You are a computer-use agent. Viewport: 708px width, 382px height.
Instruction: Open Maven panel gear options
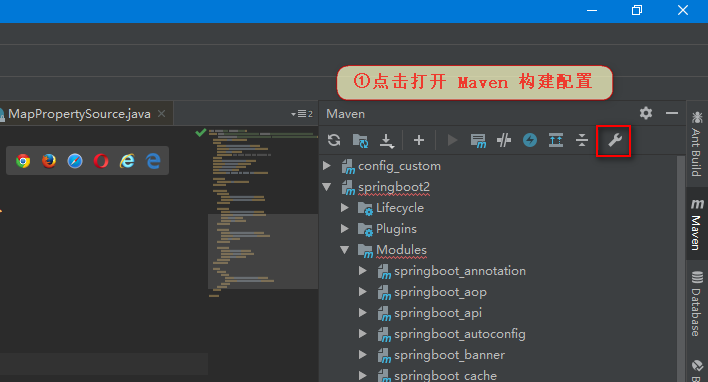[646, 113]
